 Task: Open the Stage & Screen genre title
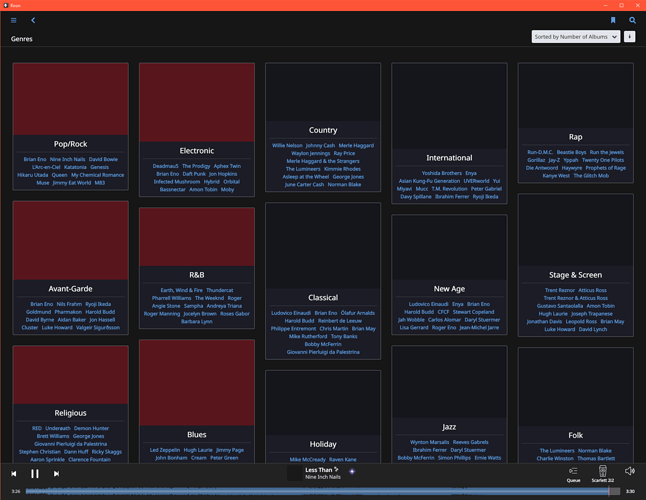tap(576, 275)
